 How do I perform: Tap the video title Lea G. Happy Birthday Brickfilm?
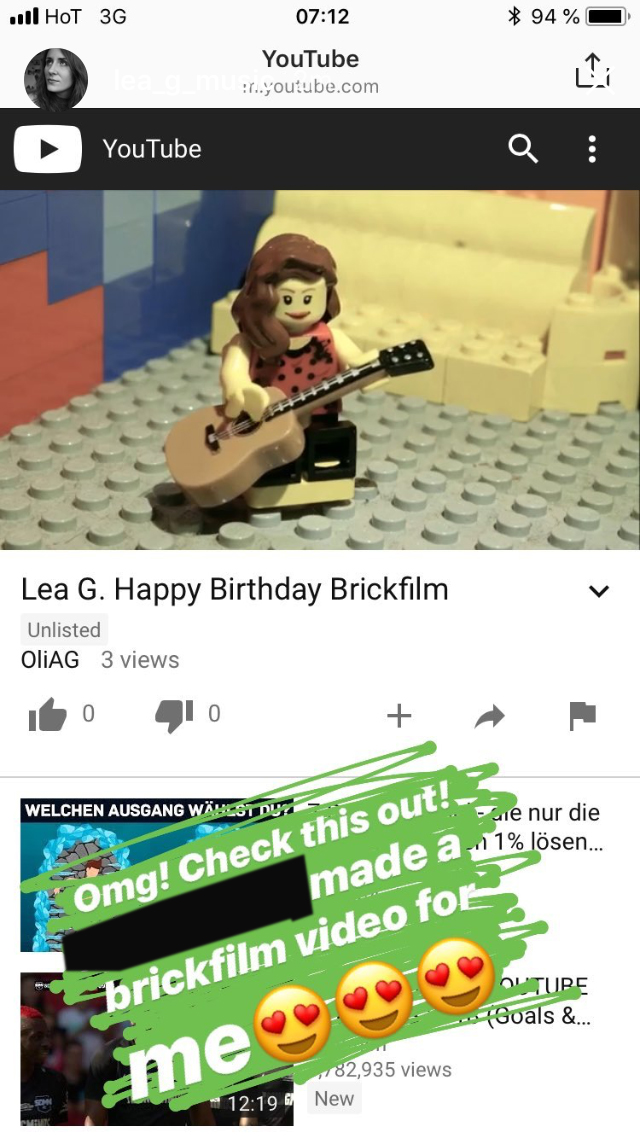(x=235, y=590)
